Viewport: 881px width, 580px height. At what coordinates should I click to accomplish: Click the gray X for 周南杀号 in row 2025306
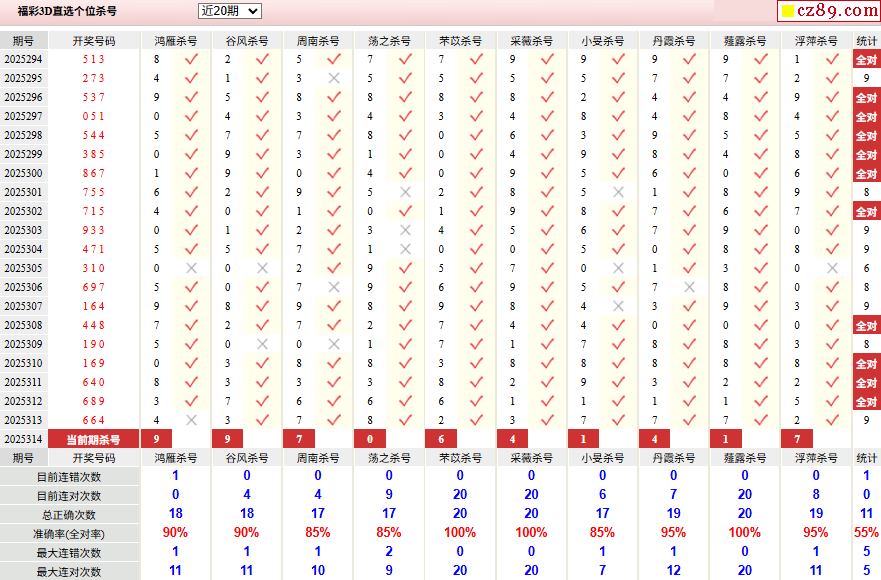pos(334,287)
